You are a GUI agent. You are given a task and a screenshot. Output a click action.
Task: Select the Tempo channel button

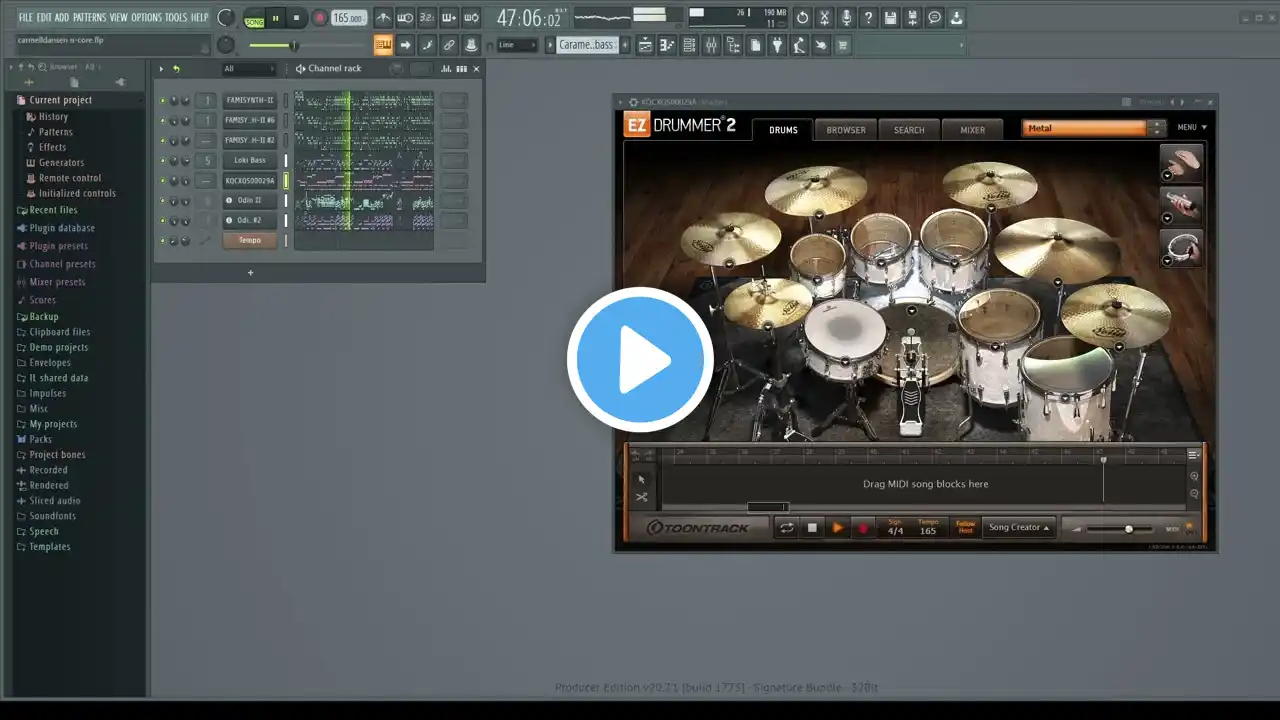coord(249,240)
